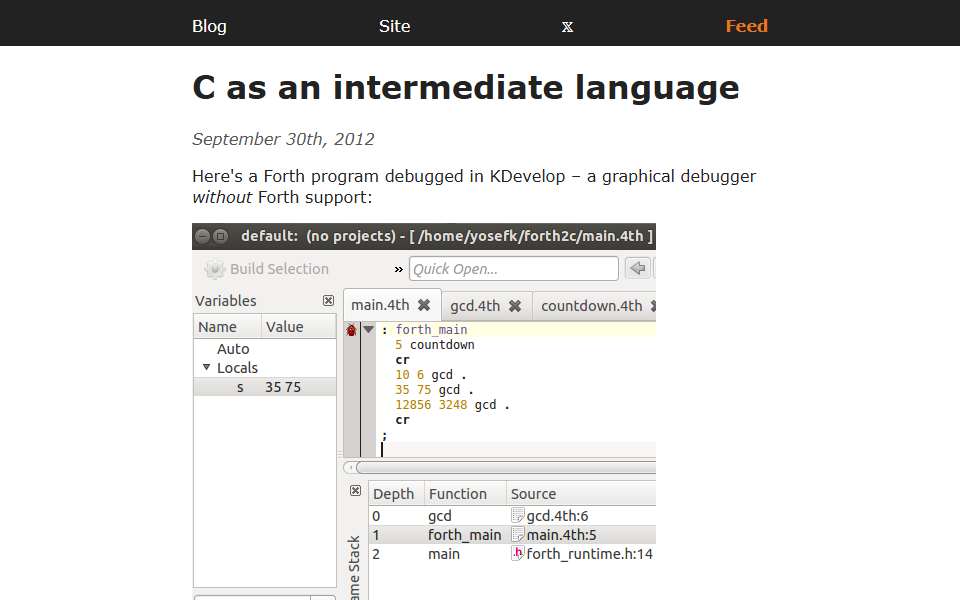The image size is (960, 600).
Task: Select the Locals tree item label
Action: tap(238, 368)
